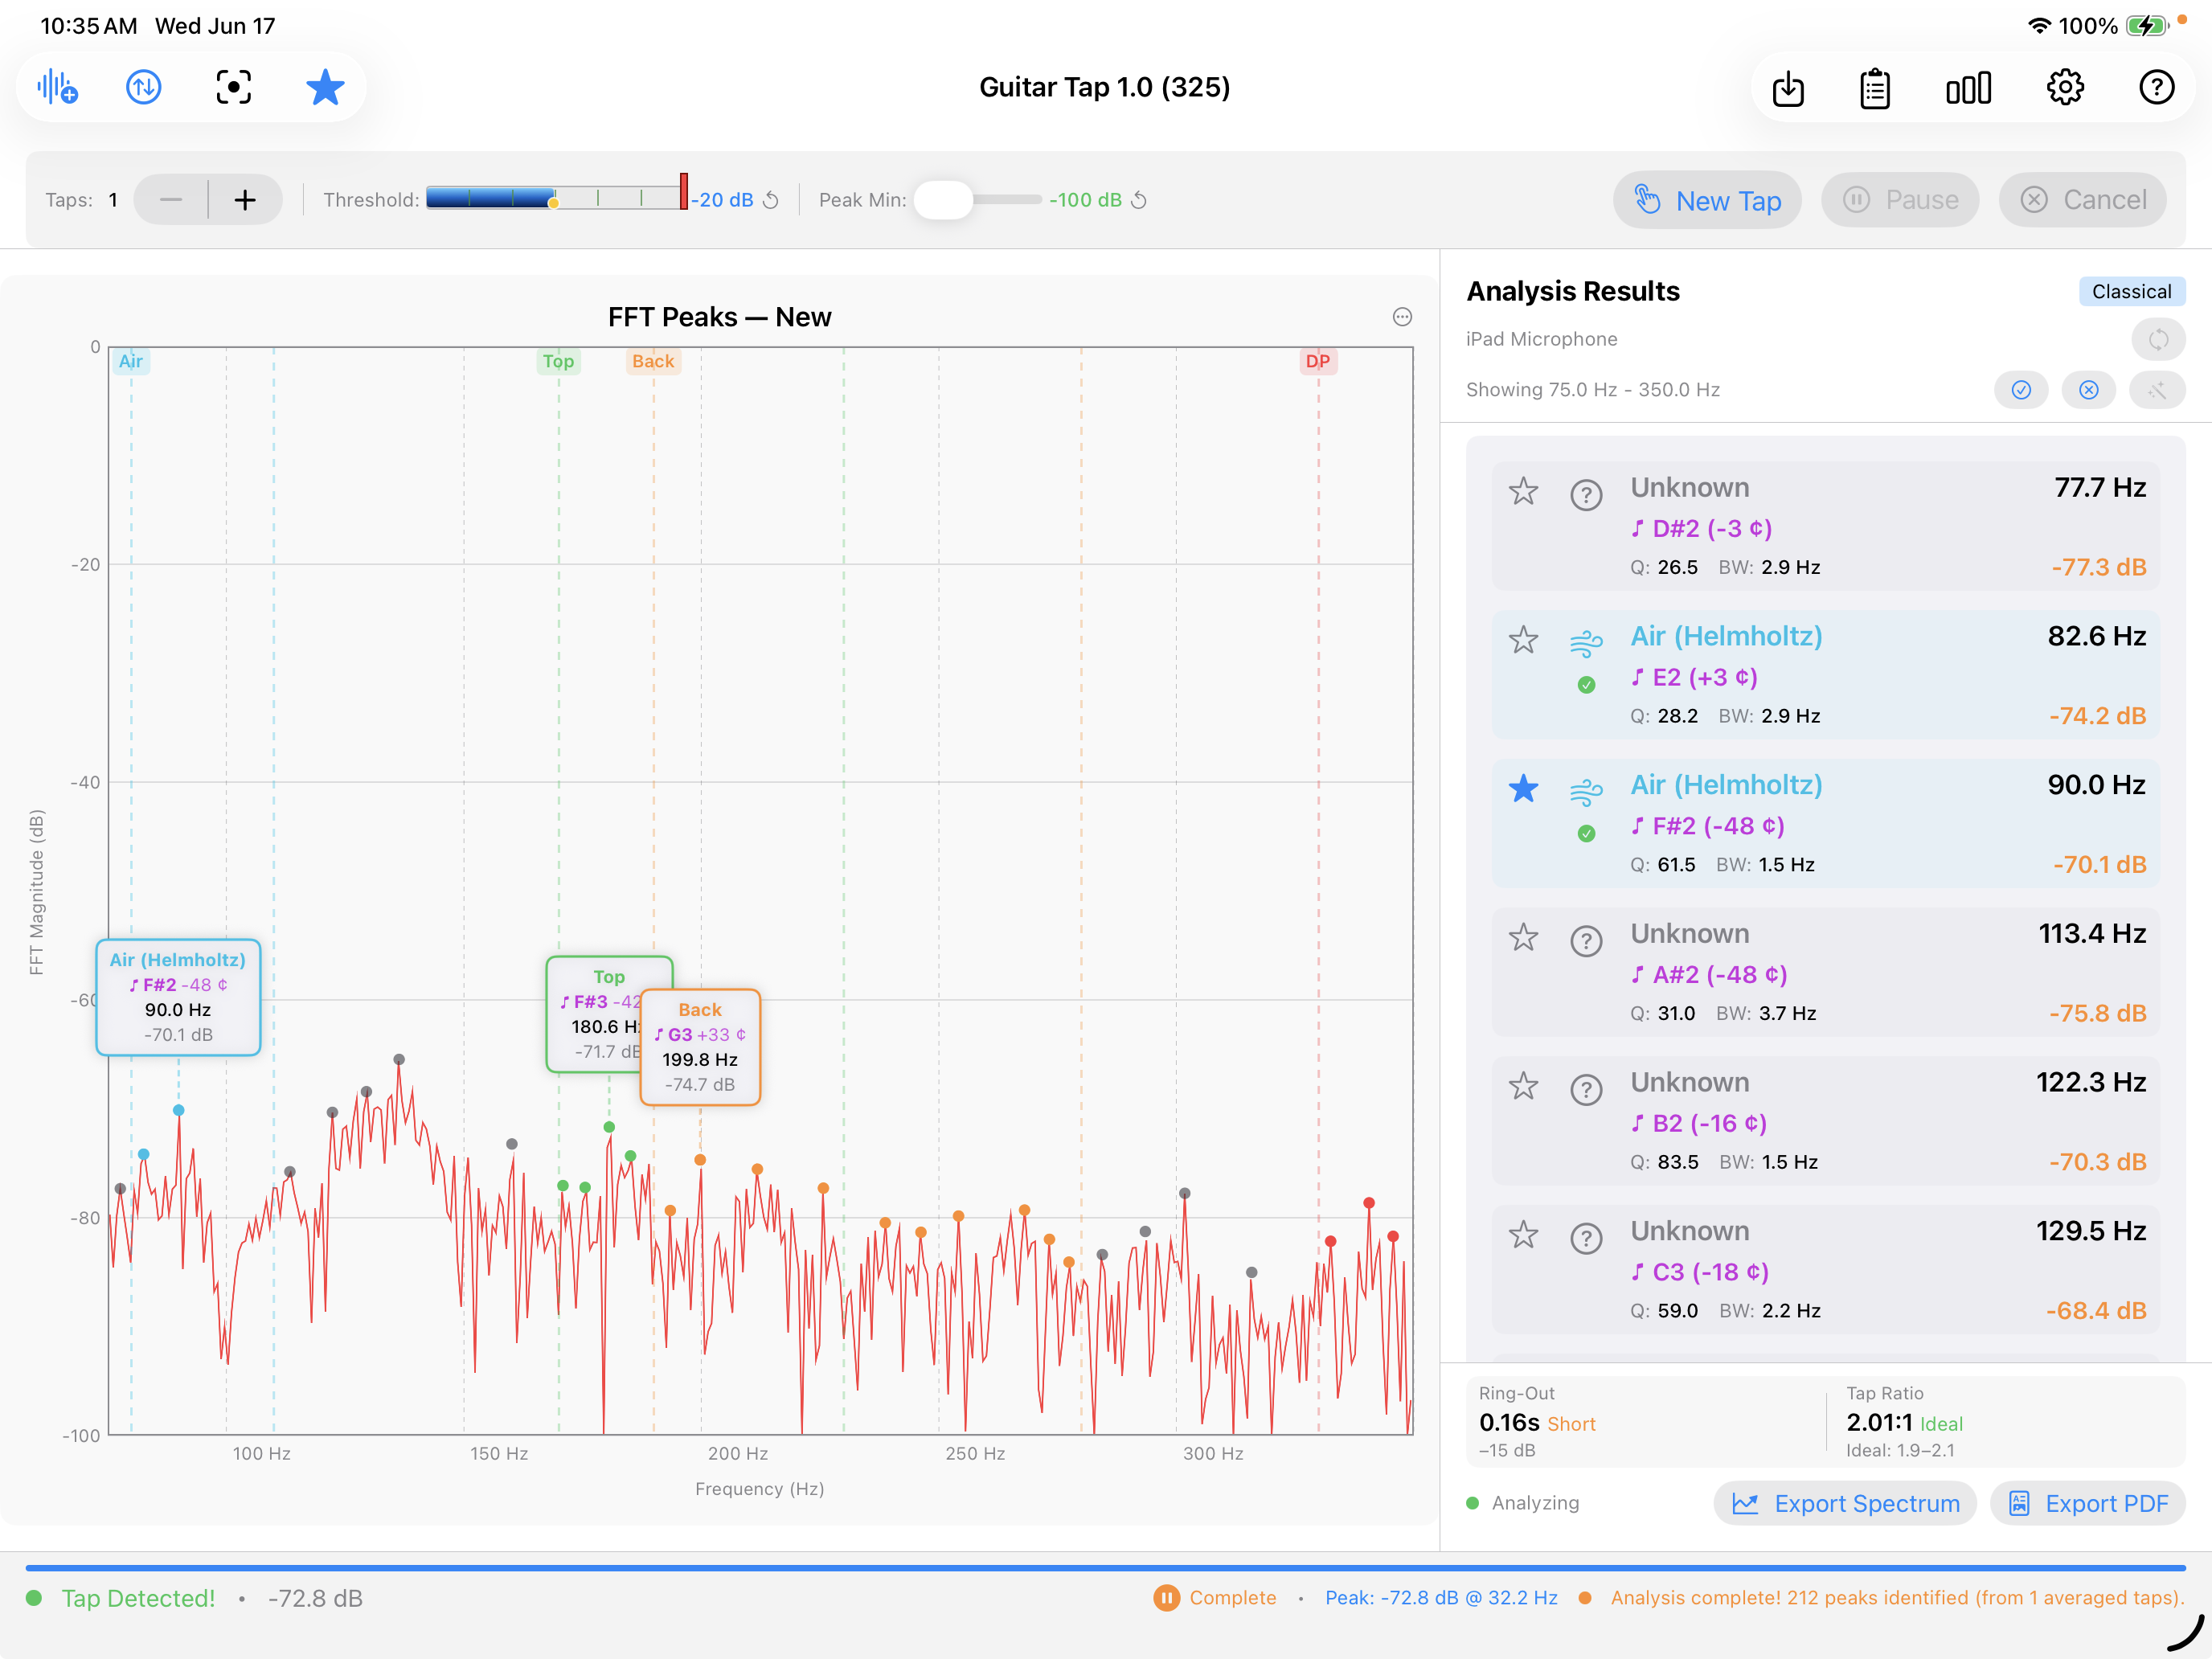
Task: Select the Air mode marker in chart
Action: click(131, 361)
